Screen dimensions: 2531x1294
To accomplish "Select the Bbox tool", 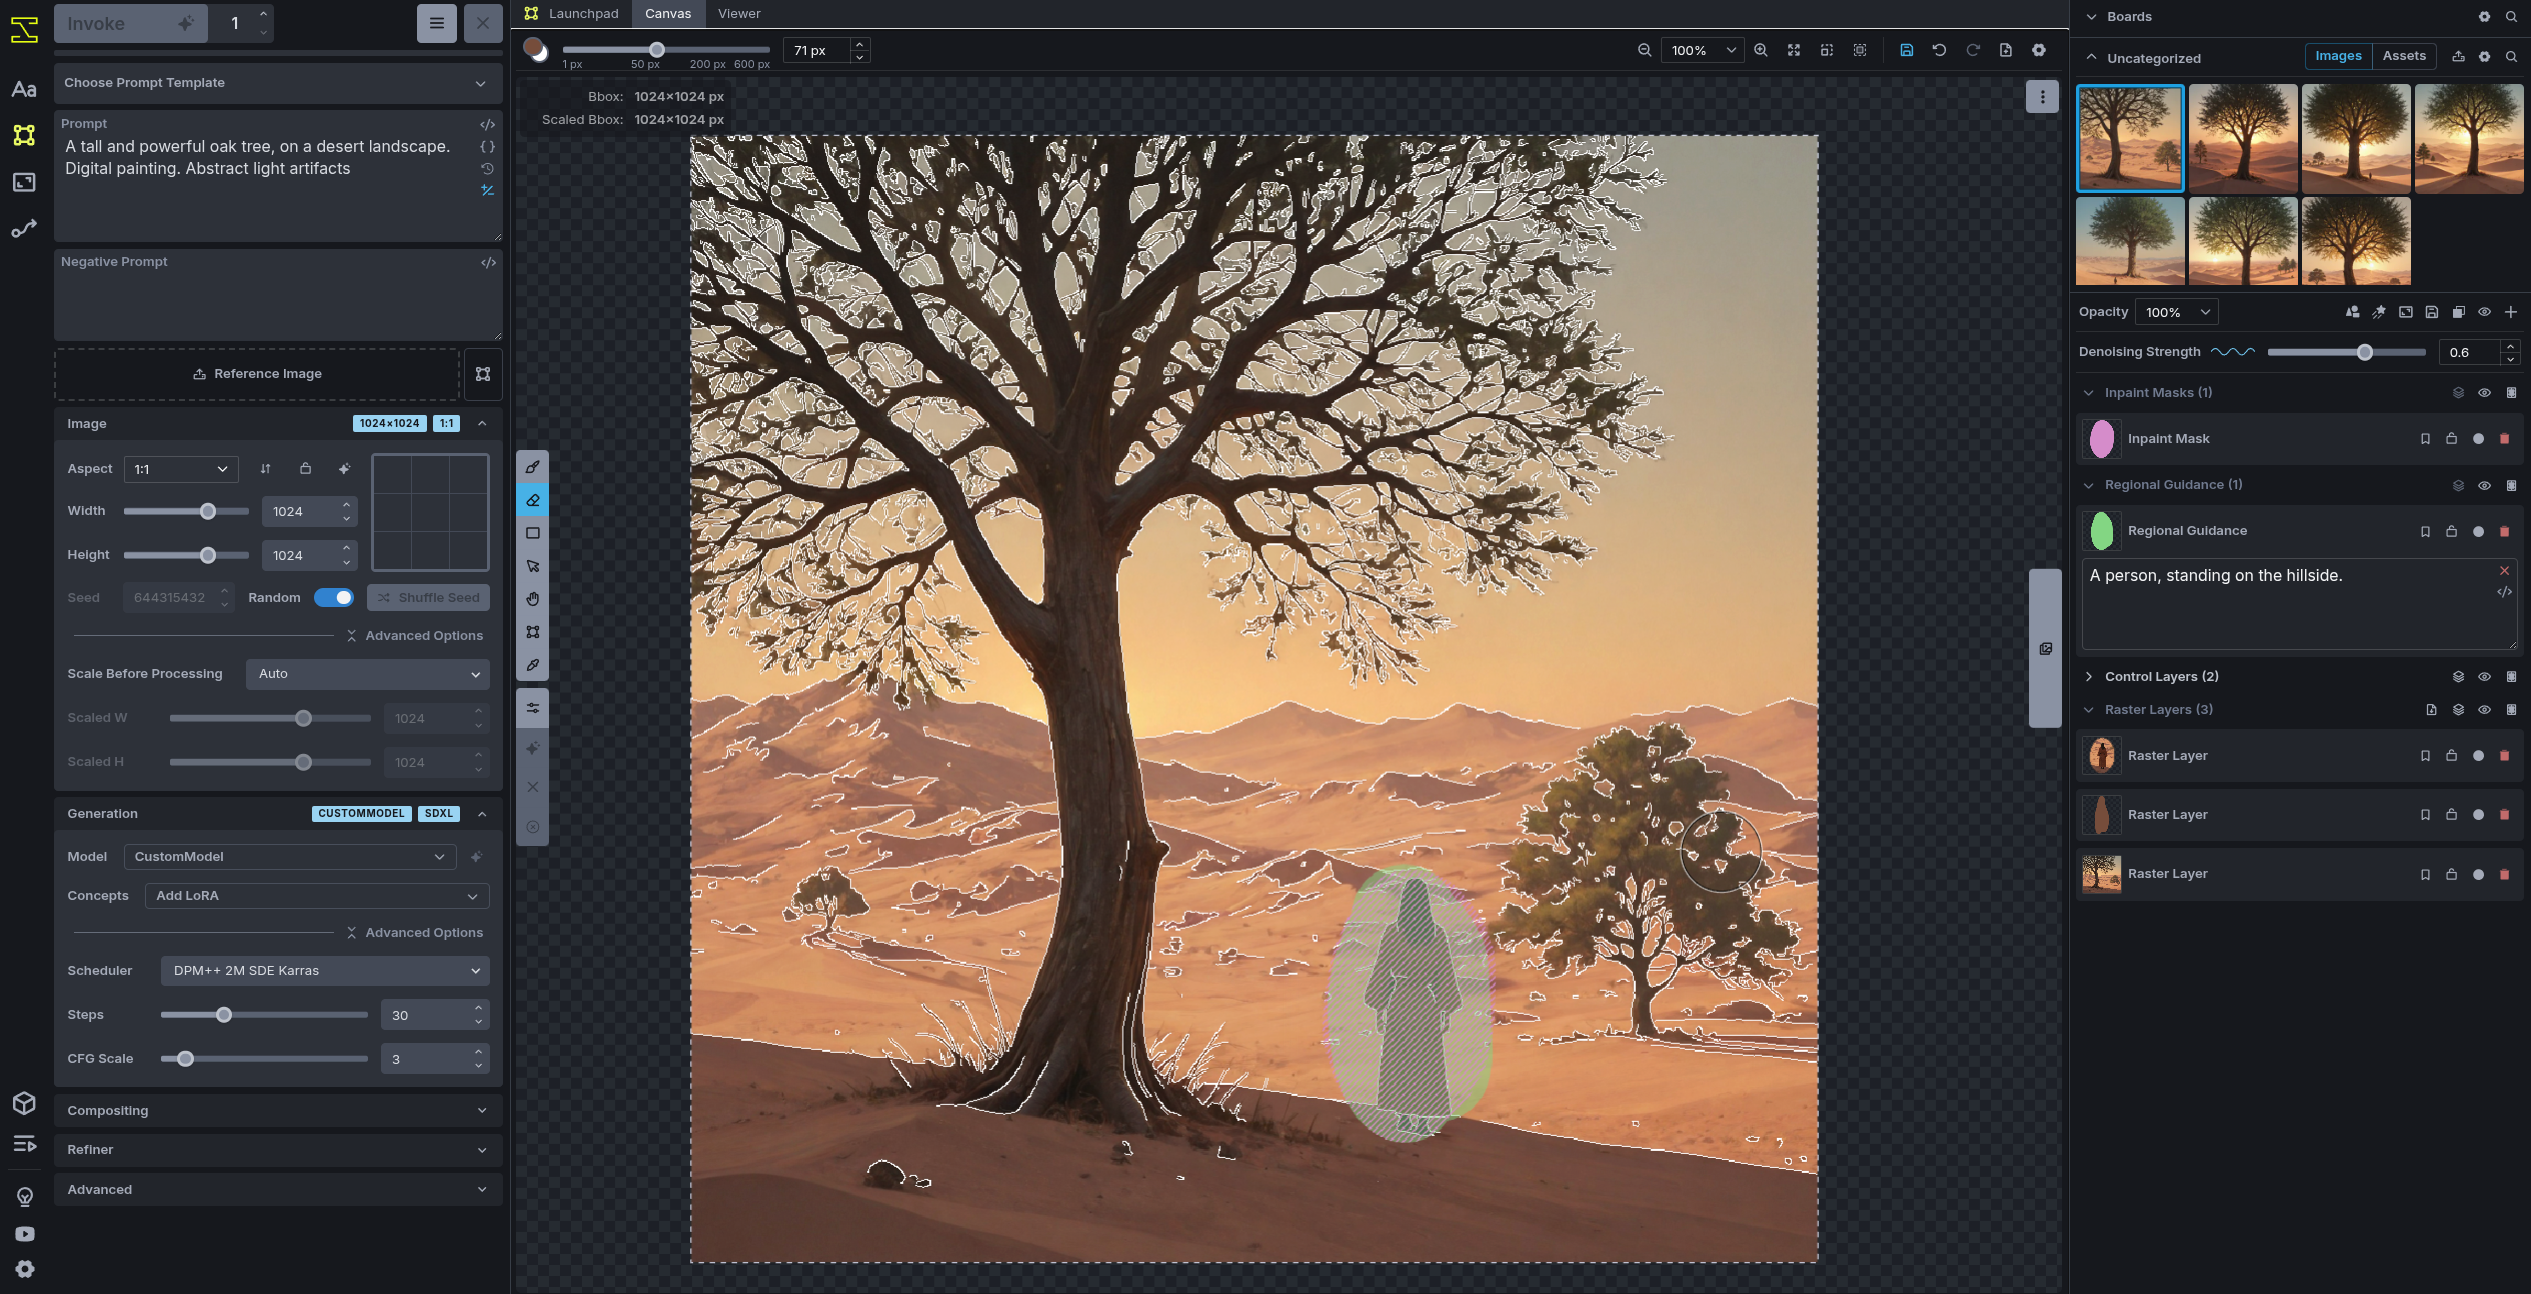I will [533, 632].
